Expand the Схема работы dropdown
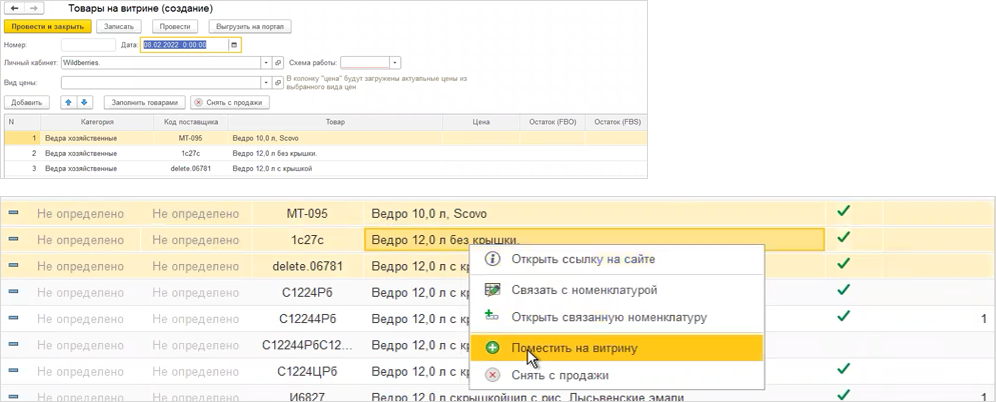The width and height of the screenshot is (996, 402). (395, 64)
